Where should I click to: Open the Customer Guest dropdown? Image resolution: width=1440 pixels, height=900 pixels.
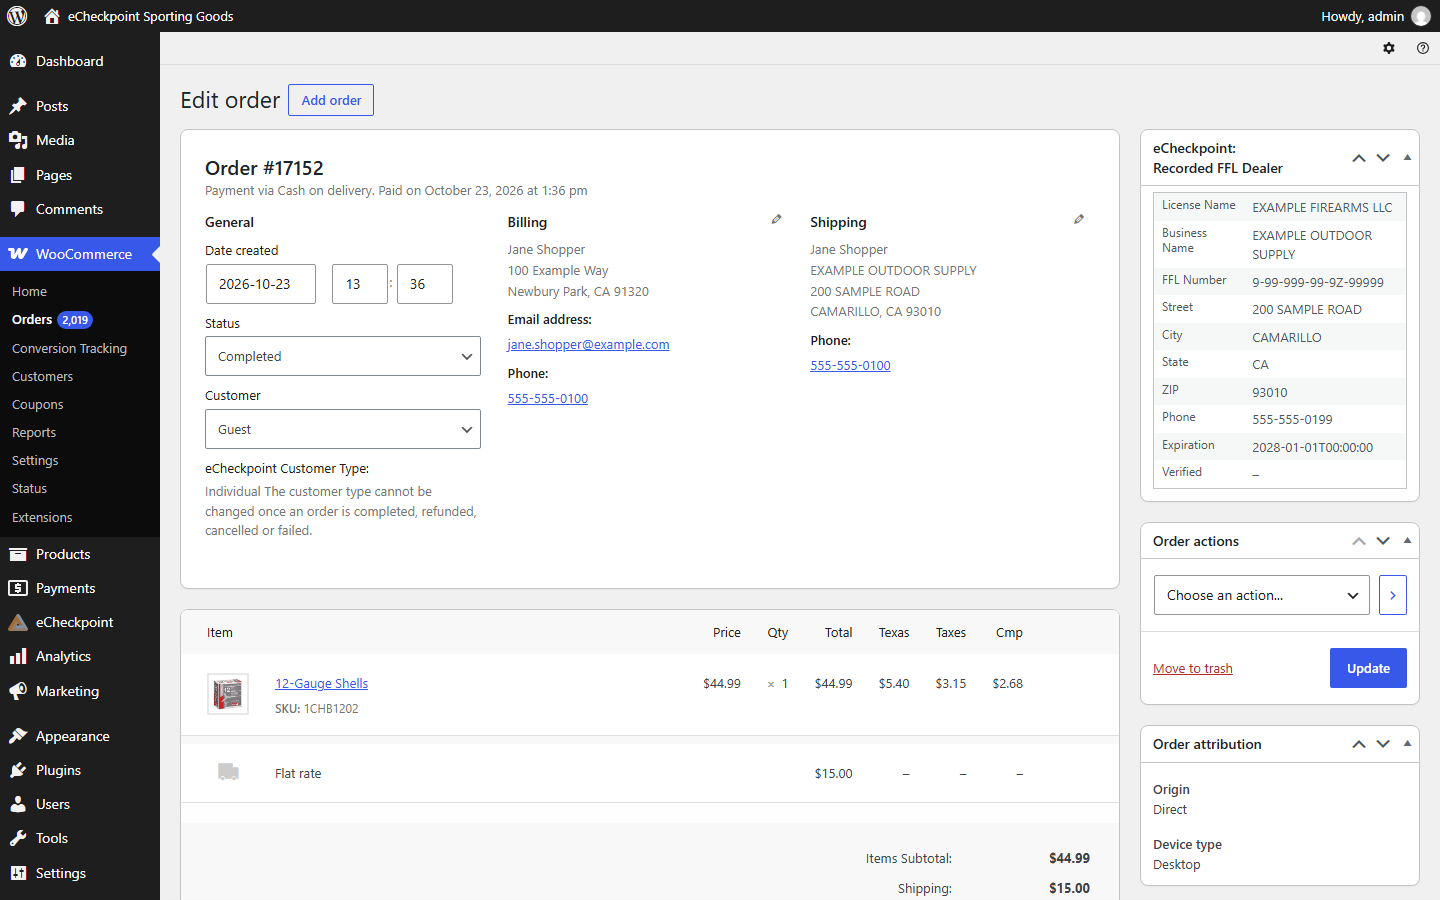point(343,429)
